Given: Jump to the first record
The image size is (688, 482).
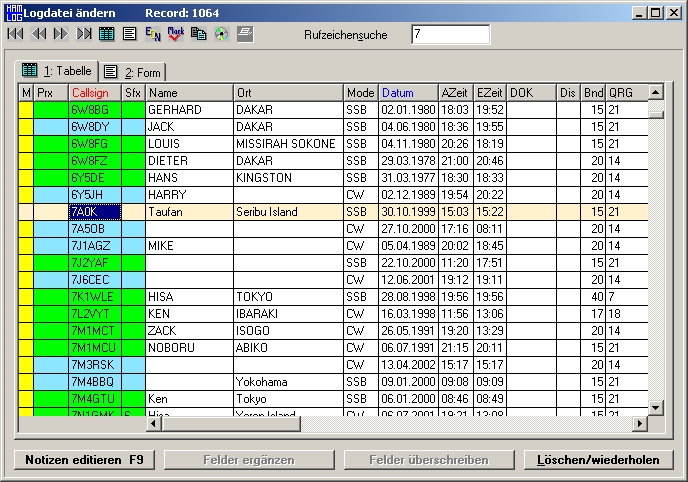Looking at the screenshot, I should coord(15,34).
